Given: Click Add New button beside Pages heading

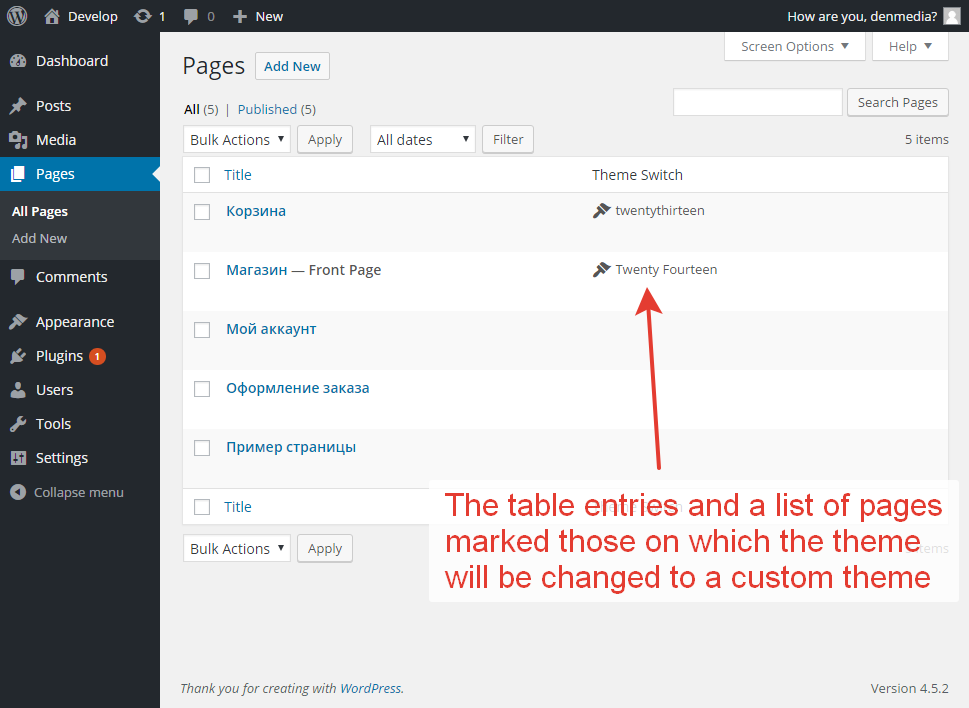Looking at the screenshot, I should tap(292, 66).
